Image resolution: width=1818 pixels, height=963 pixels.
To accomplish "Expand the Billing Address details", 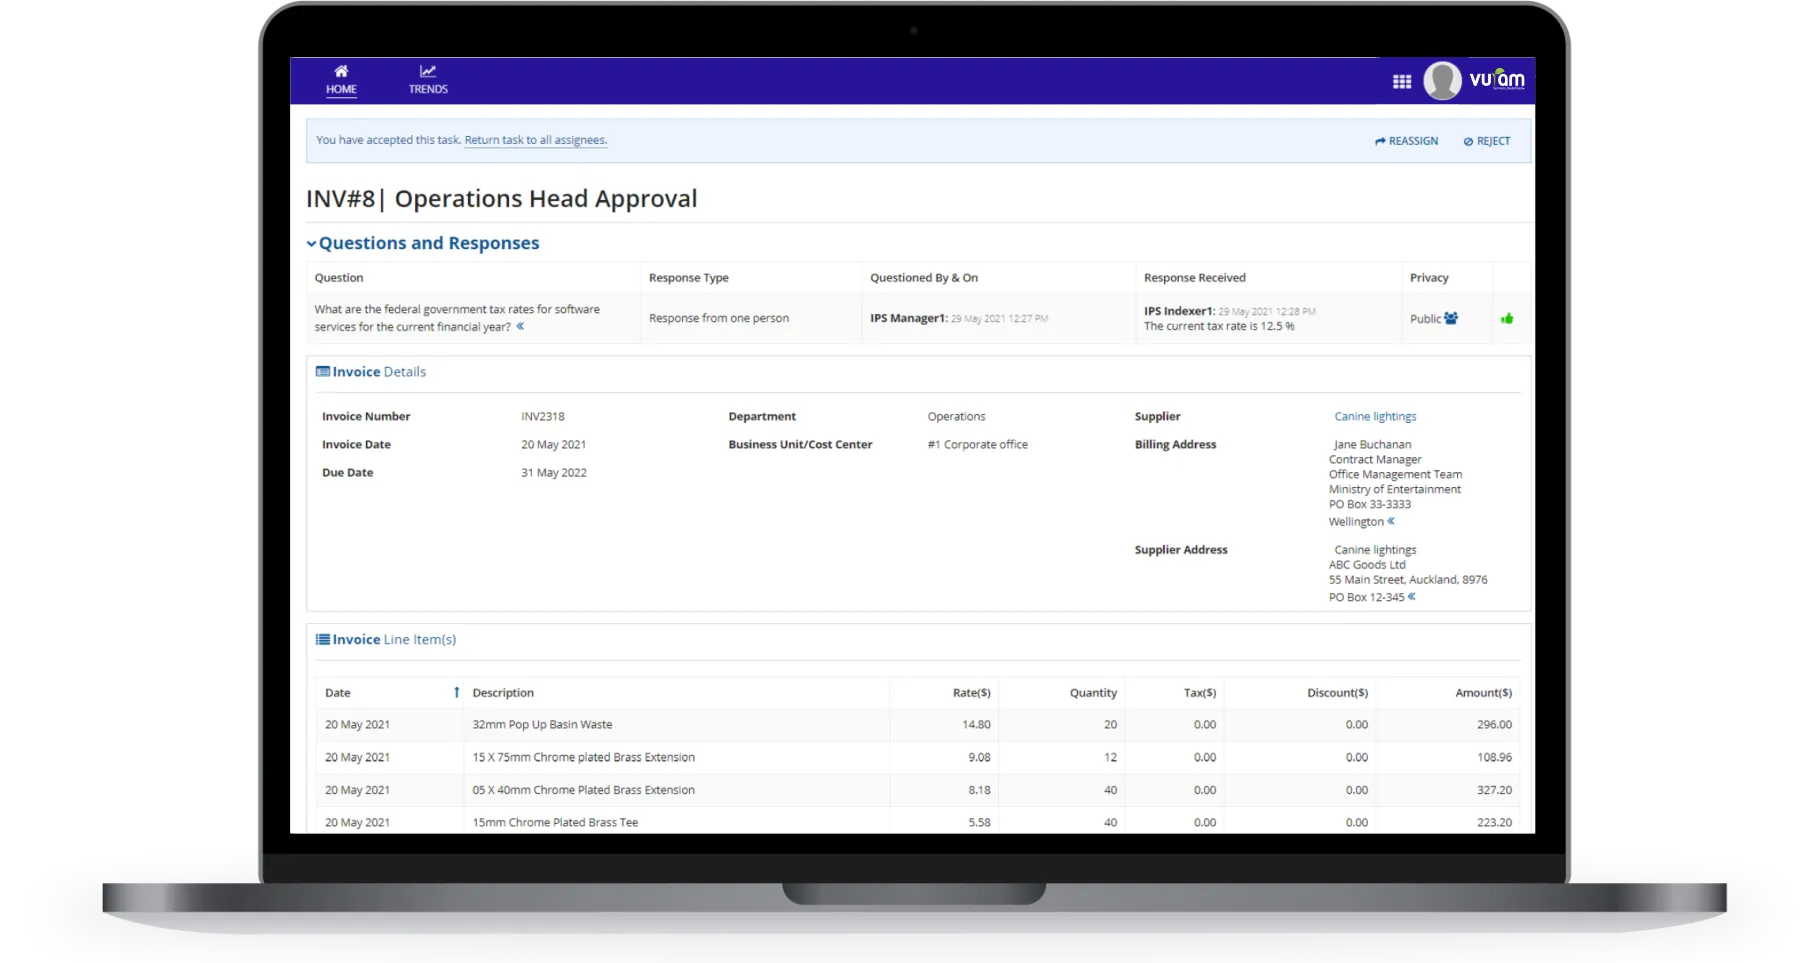I will (1391, 521).
